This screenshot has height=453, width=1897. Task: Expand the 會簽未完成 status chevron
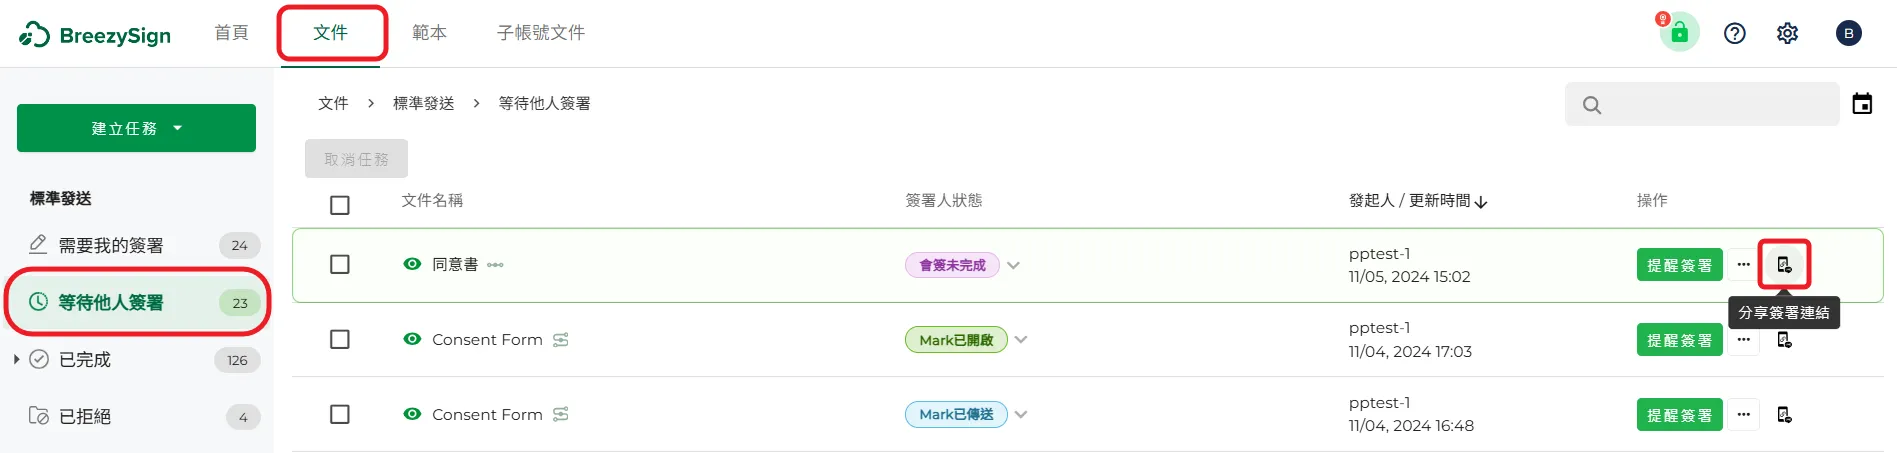tap(1013, 266)
